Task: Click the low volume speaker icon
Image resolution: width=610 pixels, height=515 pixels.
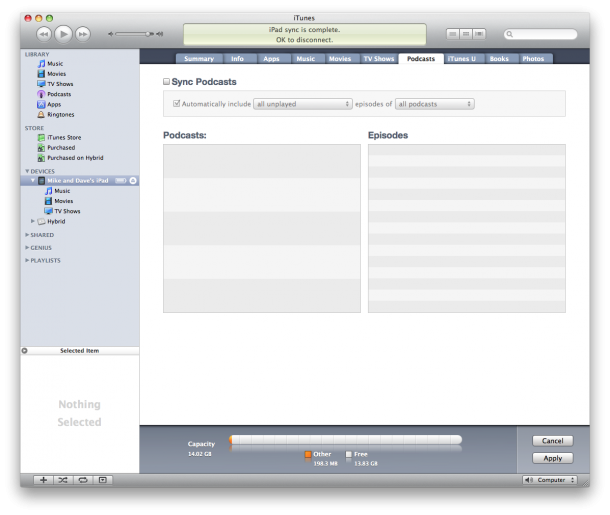Action: tap(110, 34)
